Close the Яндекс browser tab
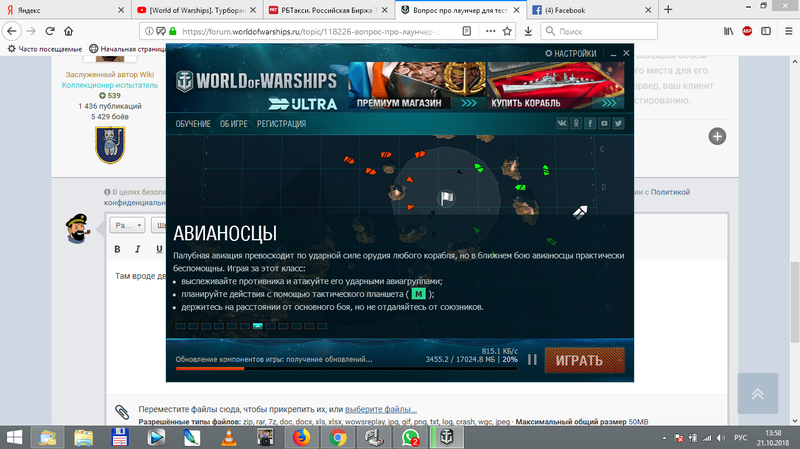 (x=121, y=10)
